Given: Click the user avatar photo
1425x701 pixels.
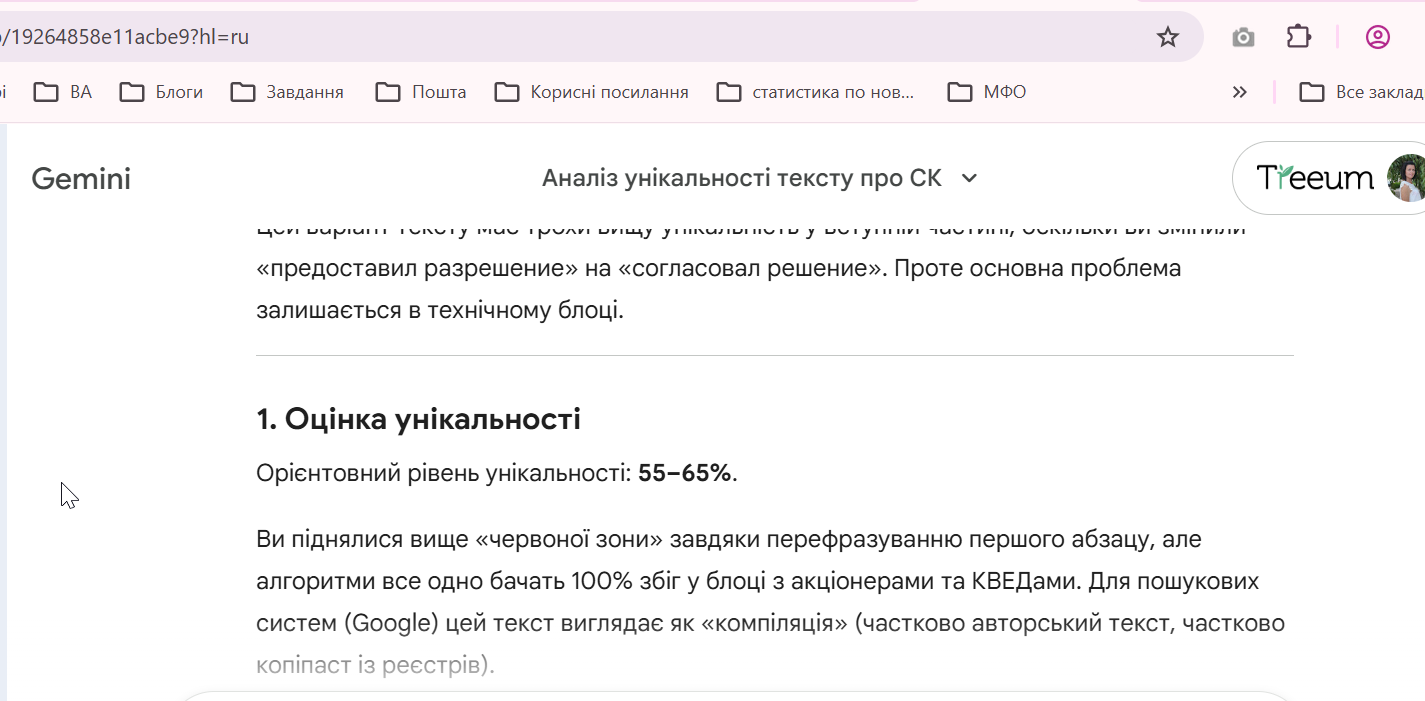Looking at the screenshot, I should [1406, 178].
